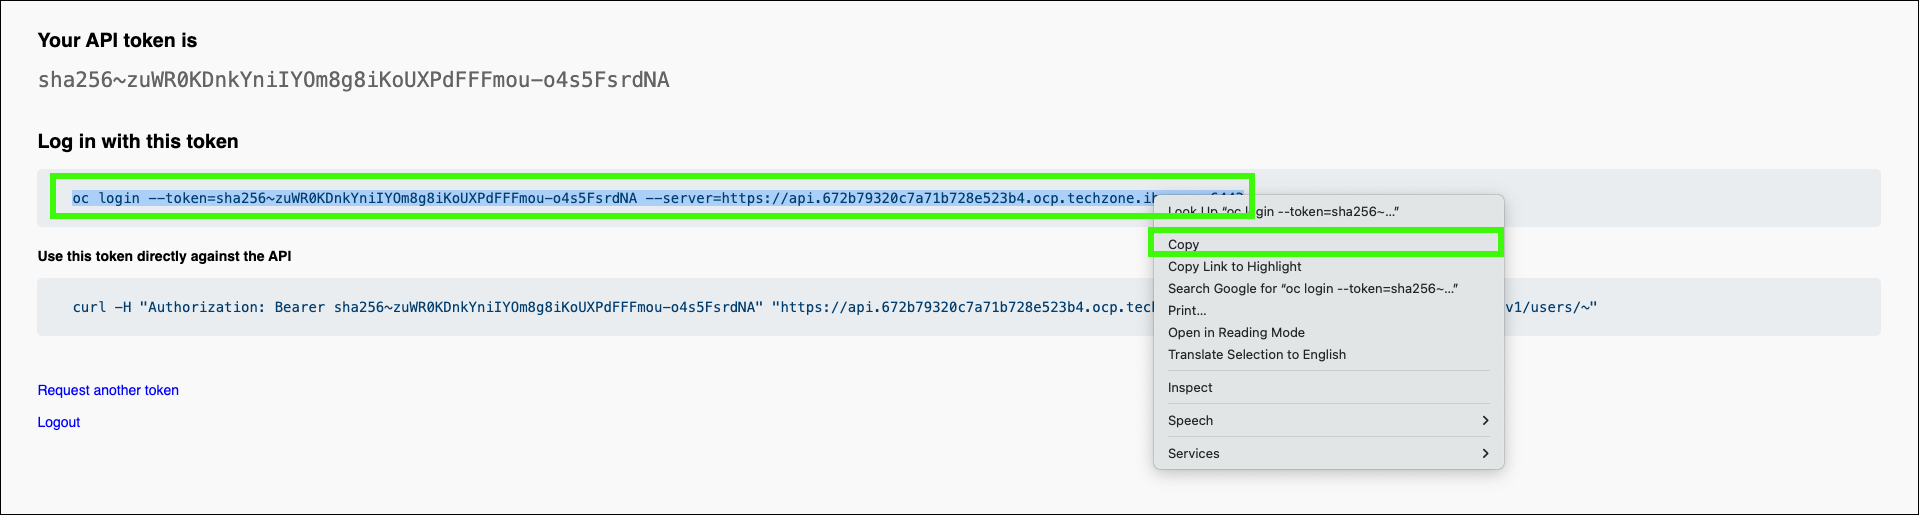Expand the Speech submenu arrow
1919x515 pixels.
coord(1485,420)
